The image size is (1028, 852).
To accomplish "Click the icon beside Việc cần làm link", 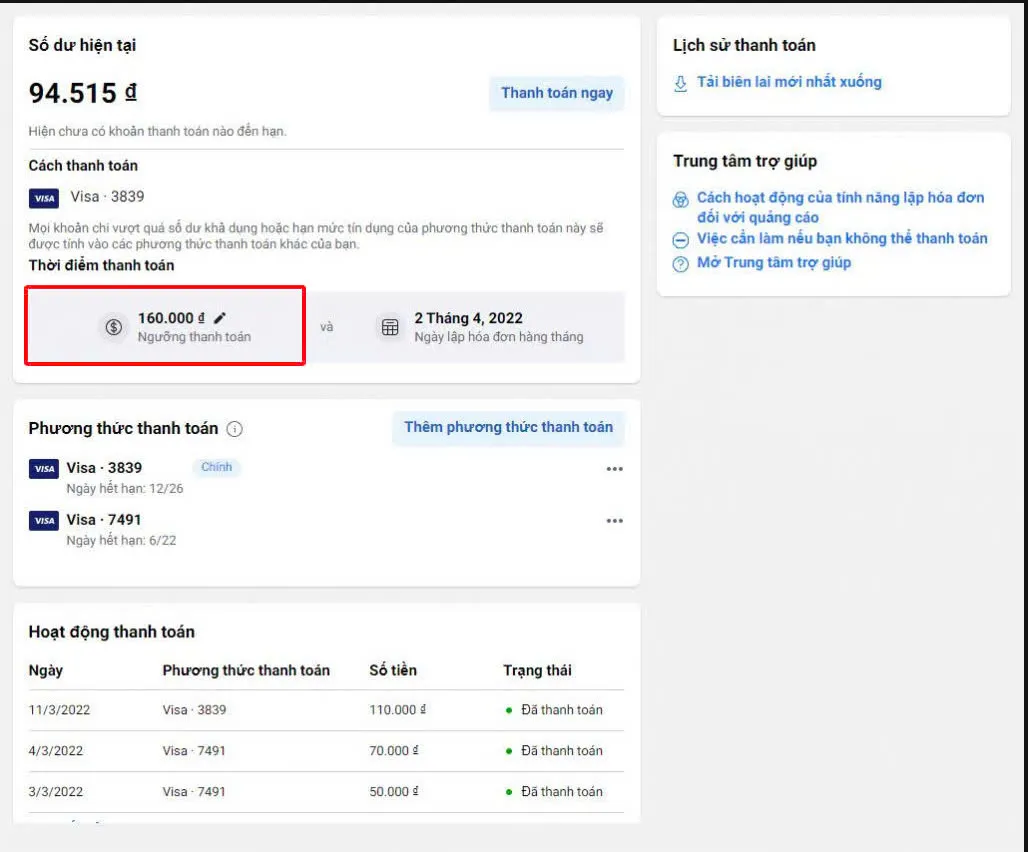I will [681, 240].
